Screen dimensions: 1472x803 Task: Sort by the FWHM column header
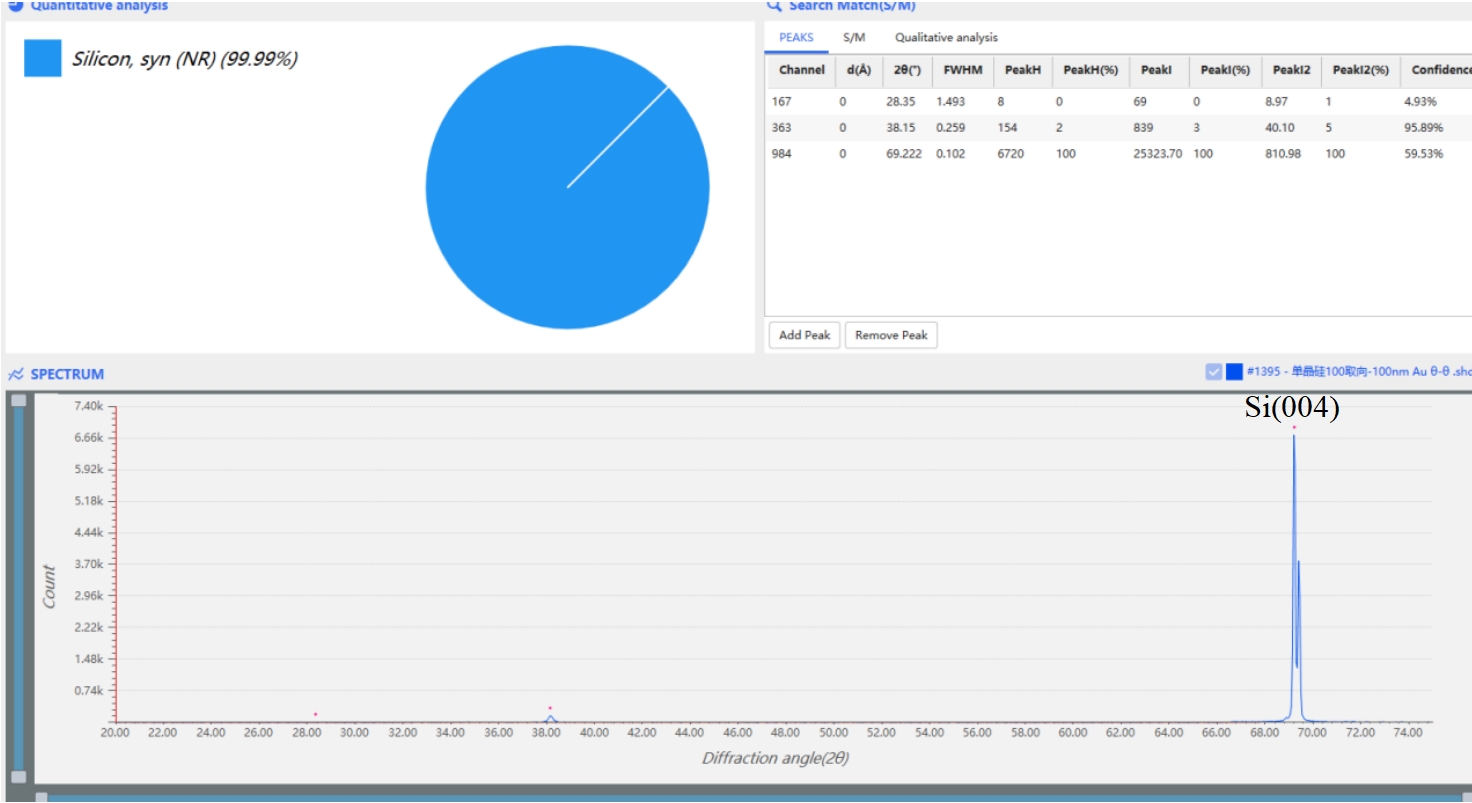click(x=962, y=70)
